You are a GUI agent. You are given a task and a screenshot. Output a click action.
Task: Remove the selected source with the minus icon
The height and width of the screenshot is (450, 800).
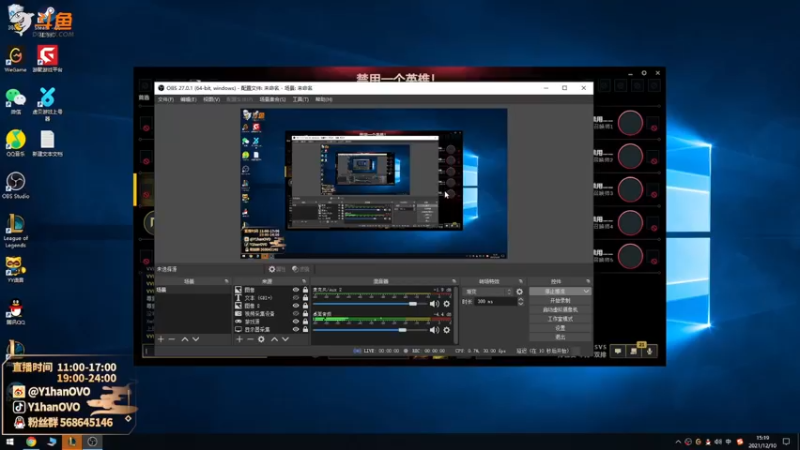tap(250, 339)
